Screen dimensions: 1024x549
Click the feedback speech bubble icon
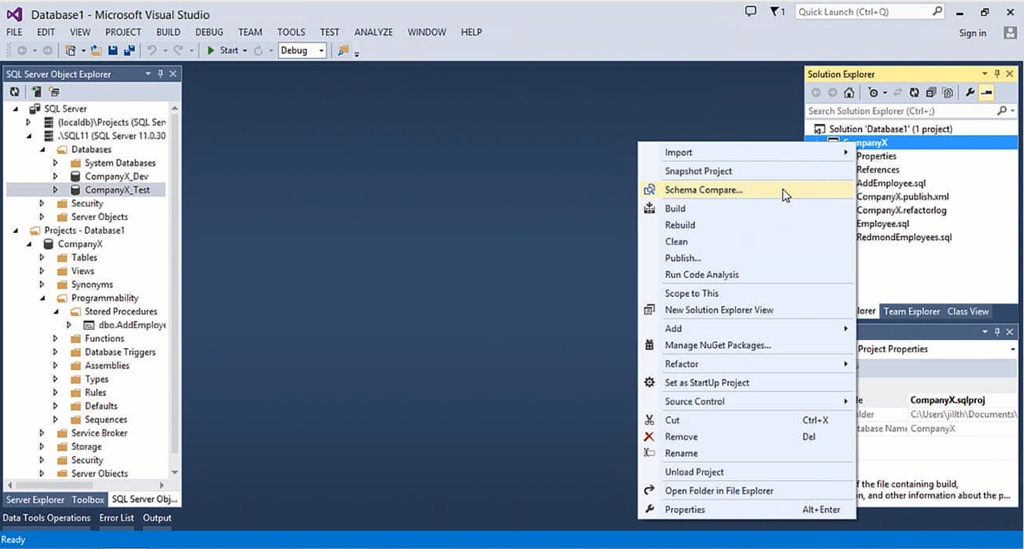pos(751,12)
